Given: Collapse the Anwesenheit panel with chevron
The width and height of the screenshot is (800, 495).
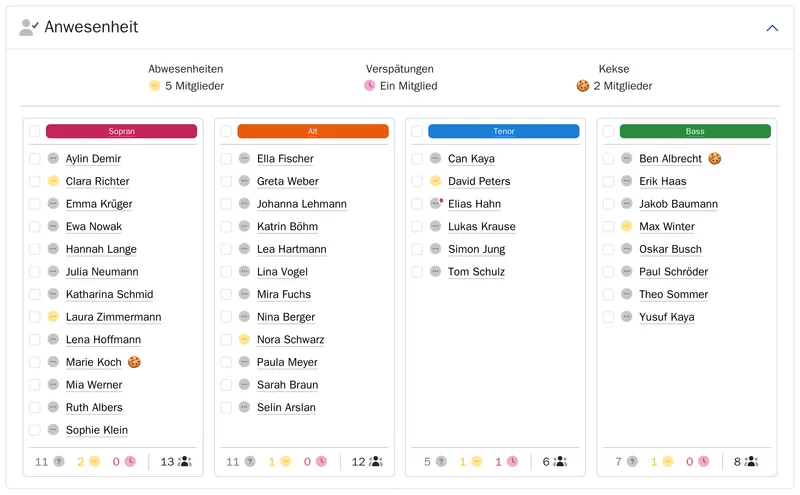Looking at the screenshot, I should (x=772, y=28).
